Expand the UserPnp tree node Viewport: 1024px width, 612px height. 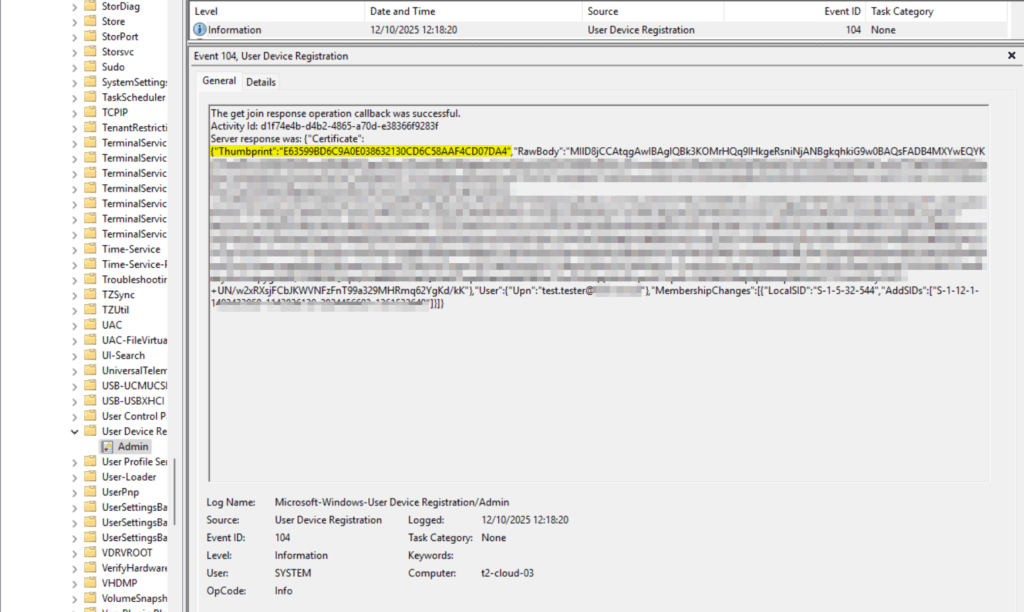coord(75,492)
